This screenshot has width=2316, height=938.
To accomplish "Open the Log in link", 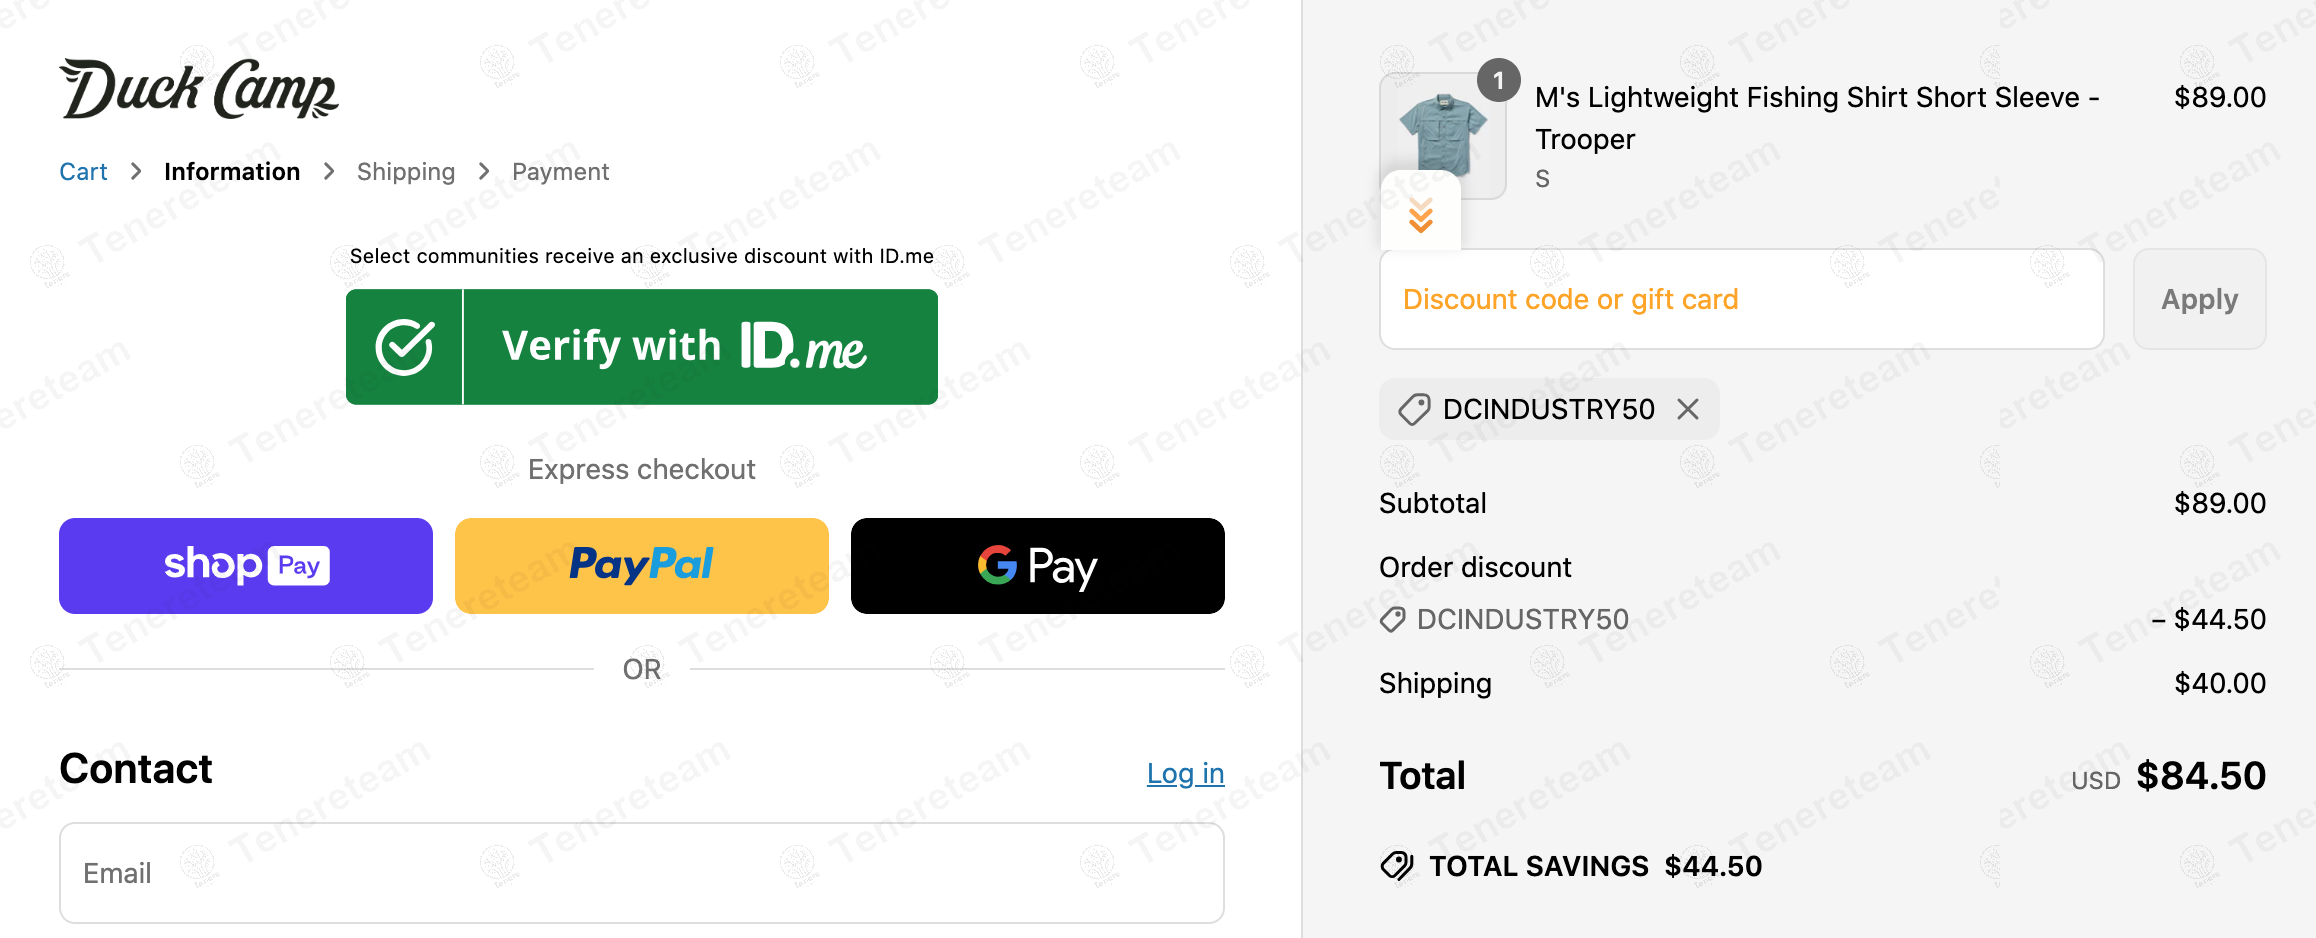I will [1185, 773].
